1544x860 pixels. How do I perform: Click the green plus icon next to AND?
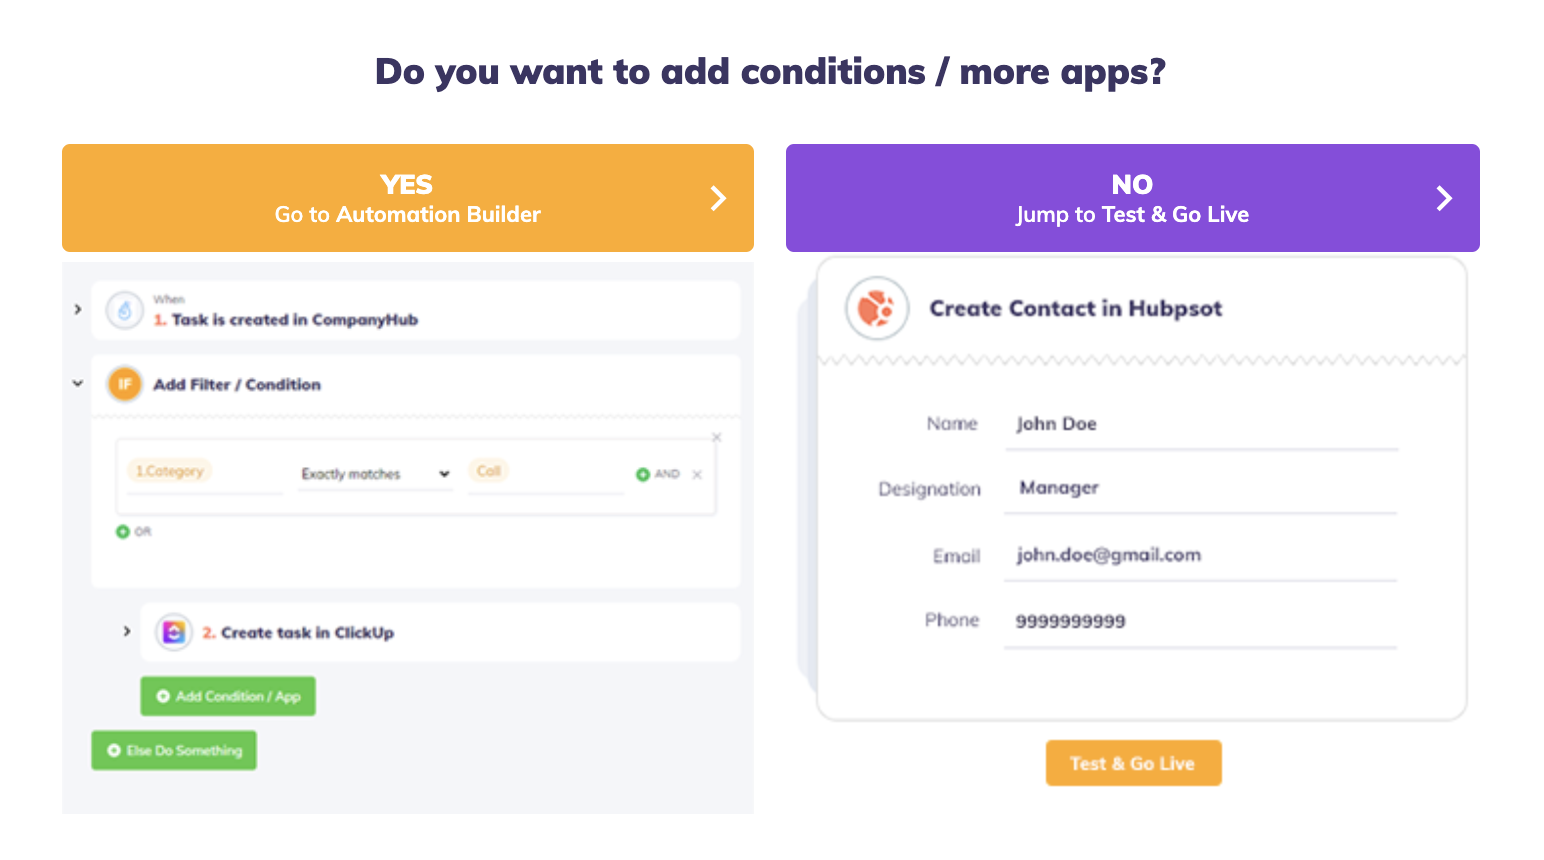point(643,473)
